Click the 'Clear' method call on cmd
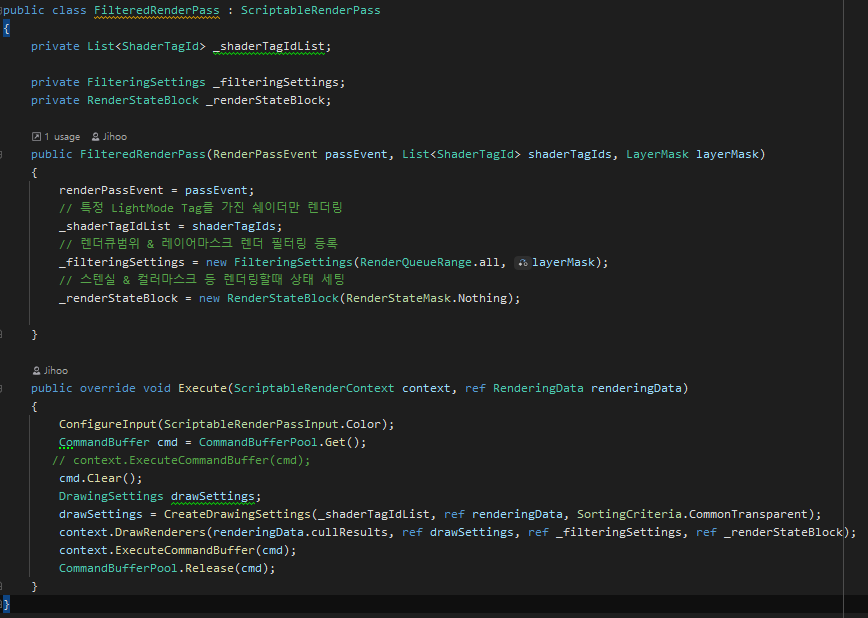The width and height of the screenshot is (868, 618). pyautogui.click(x=104, y=478)
